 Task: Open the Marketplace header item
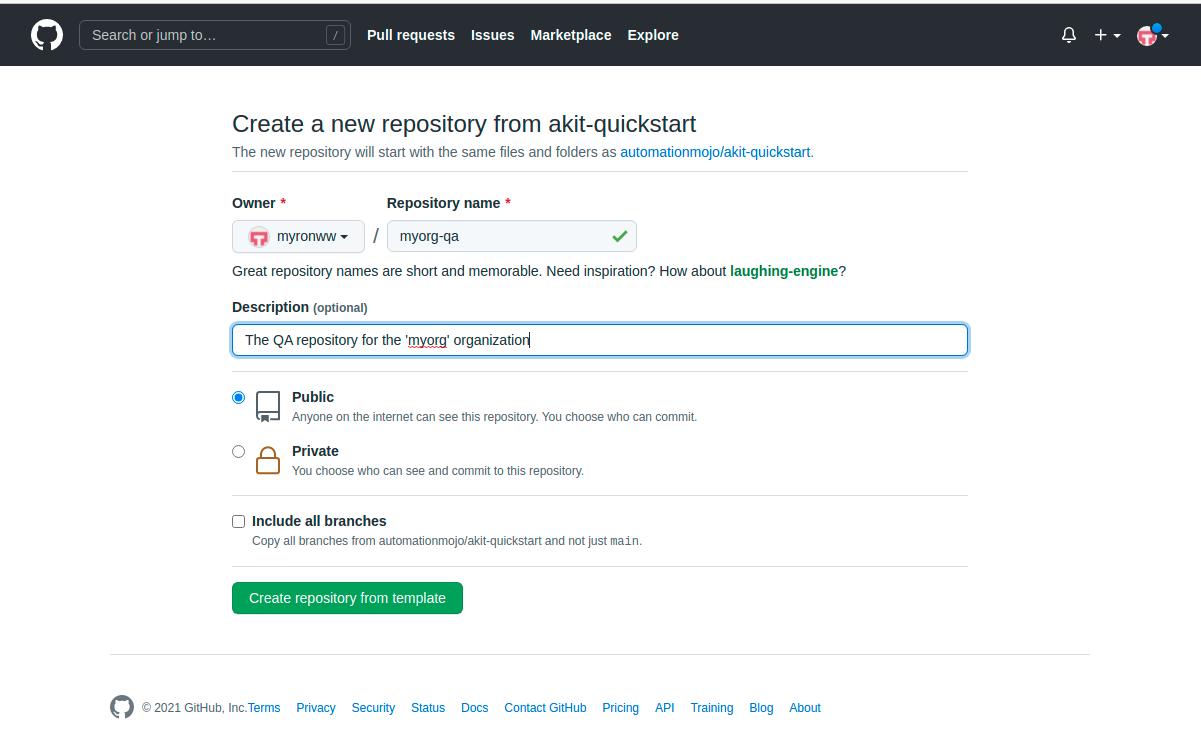tap(570, 35)
